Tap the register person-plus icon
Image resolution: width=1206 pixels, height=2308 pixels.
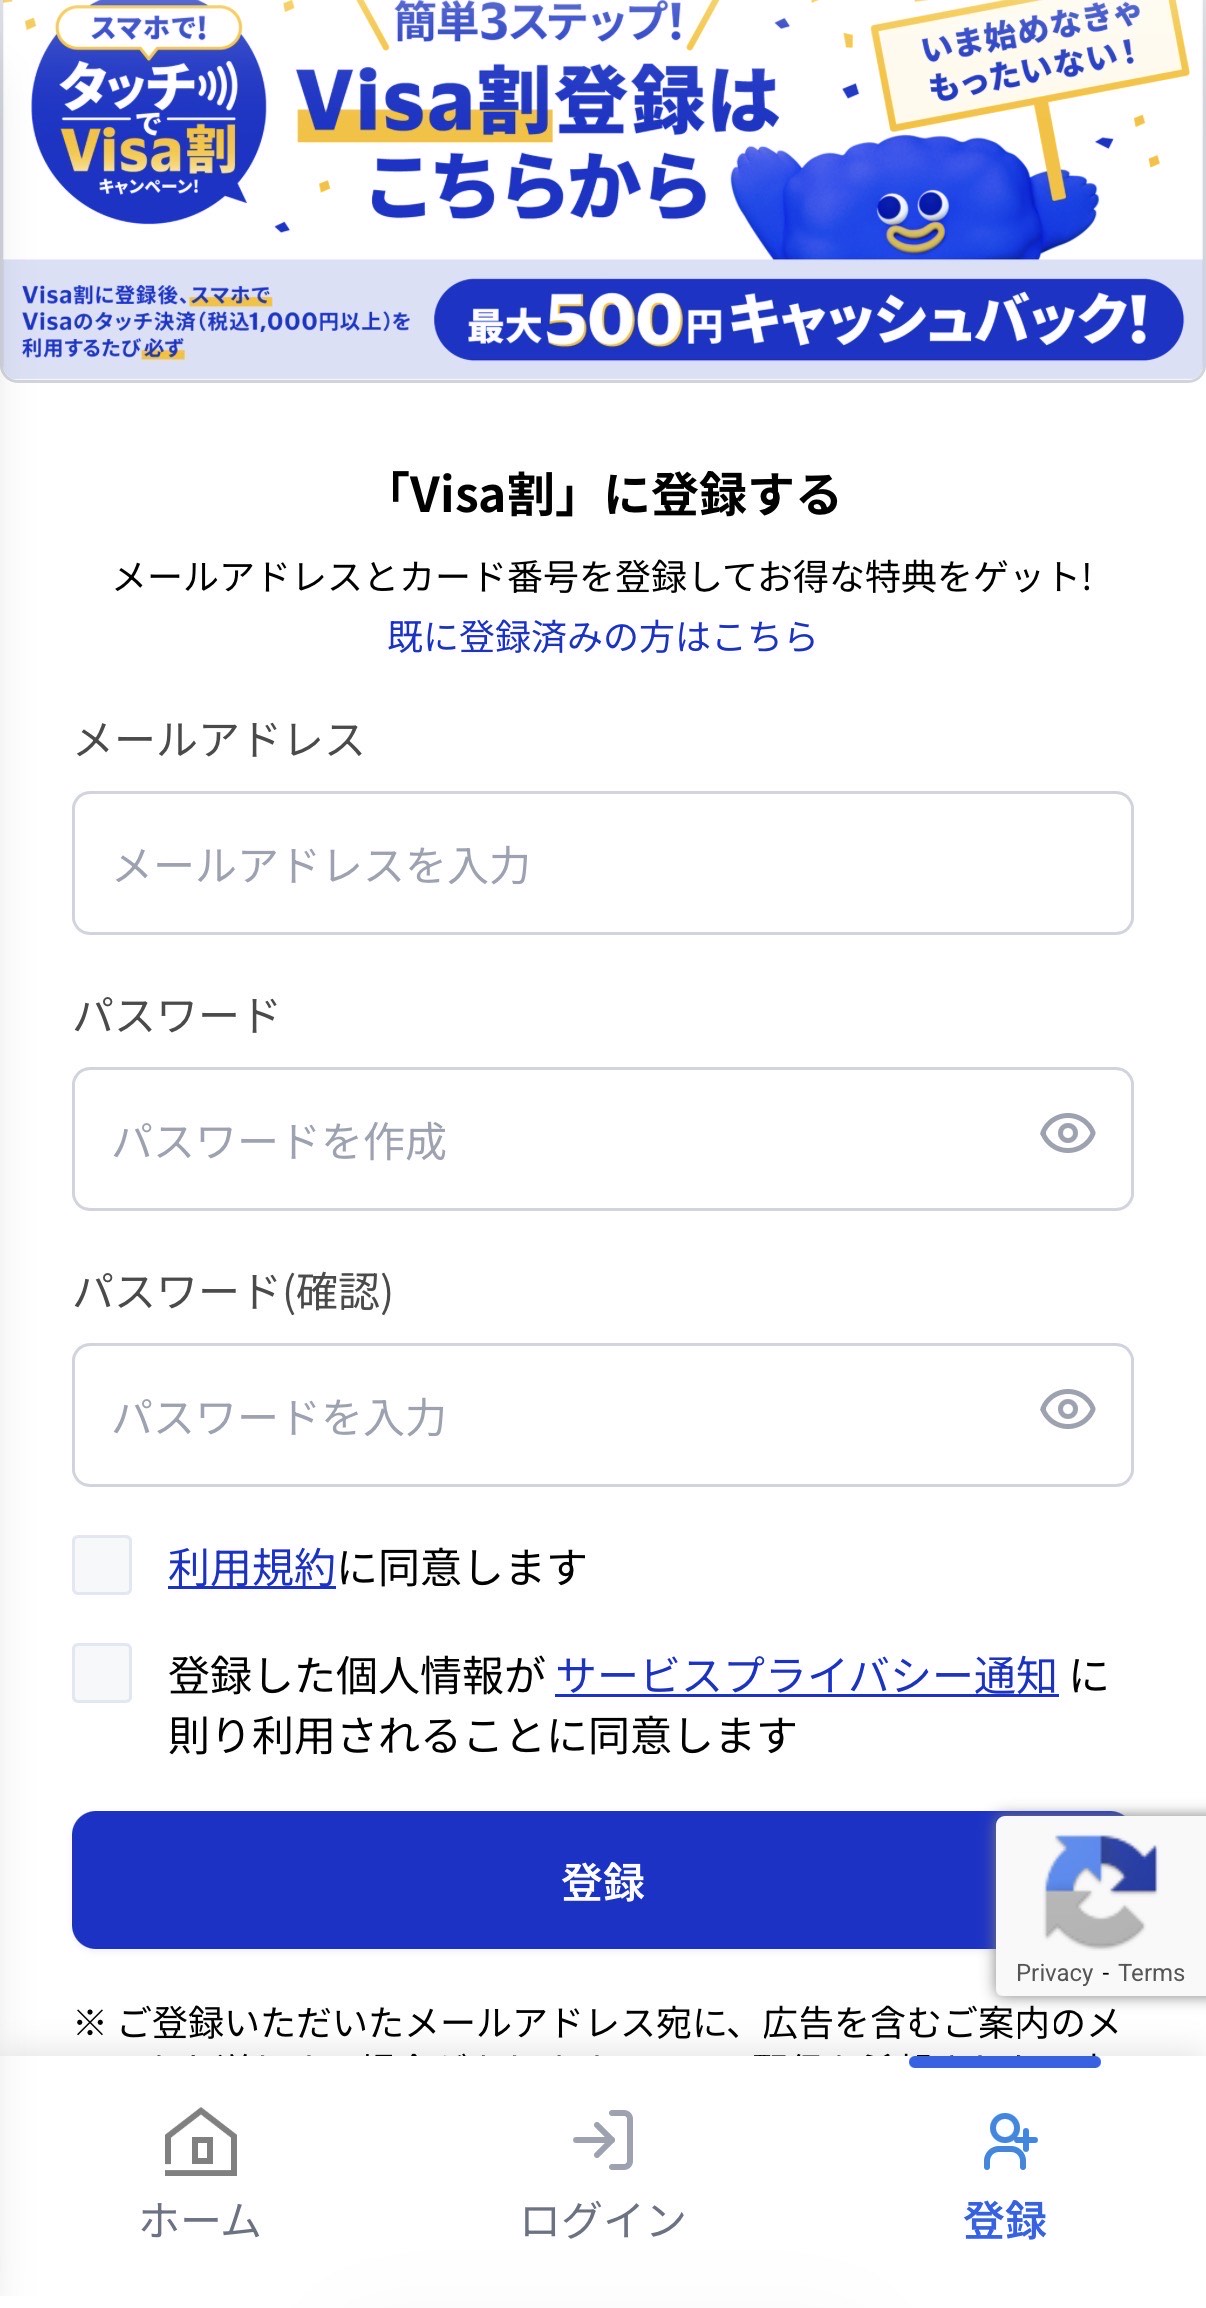[x=1009, y=2141]
